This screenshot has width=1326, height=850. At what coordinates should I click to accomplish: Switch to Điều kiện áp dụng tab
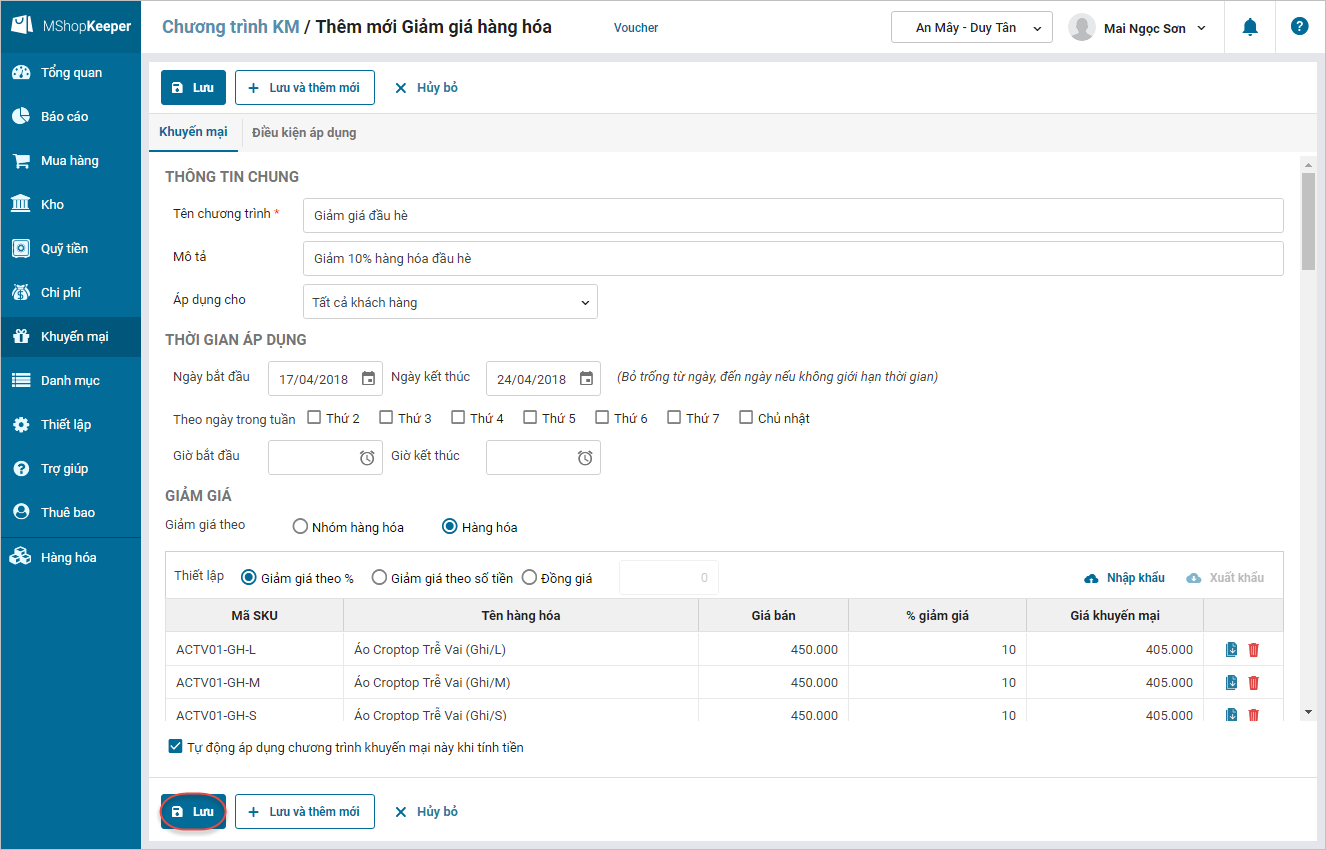pos(304,133)
